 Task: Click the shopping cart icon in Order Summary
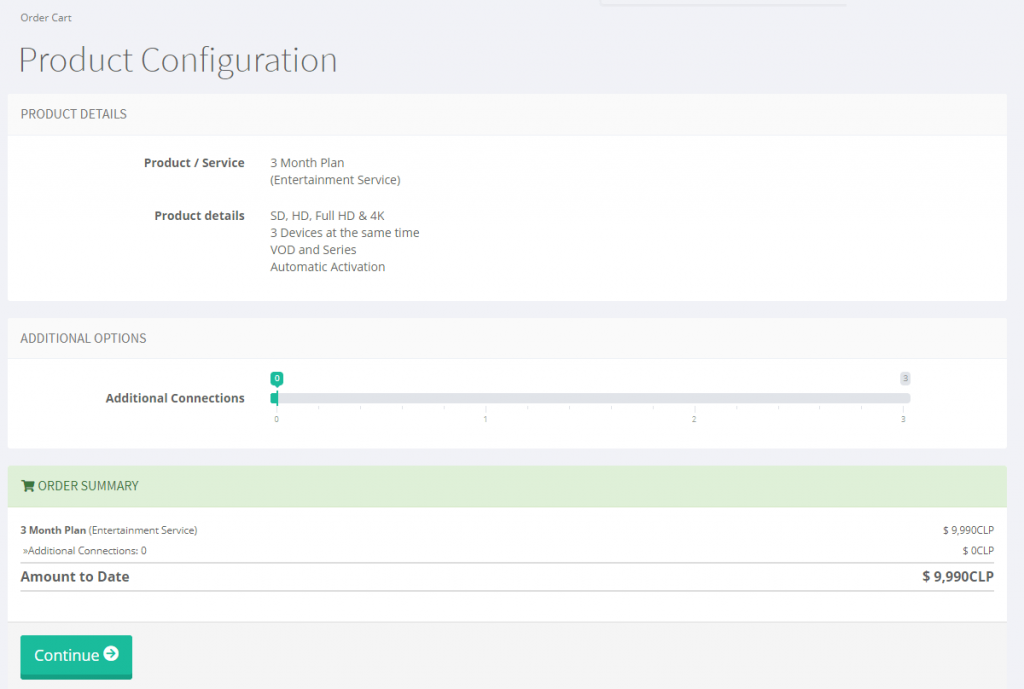(x=27, y=486)
